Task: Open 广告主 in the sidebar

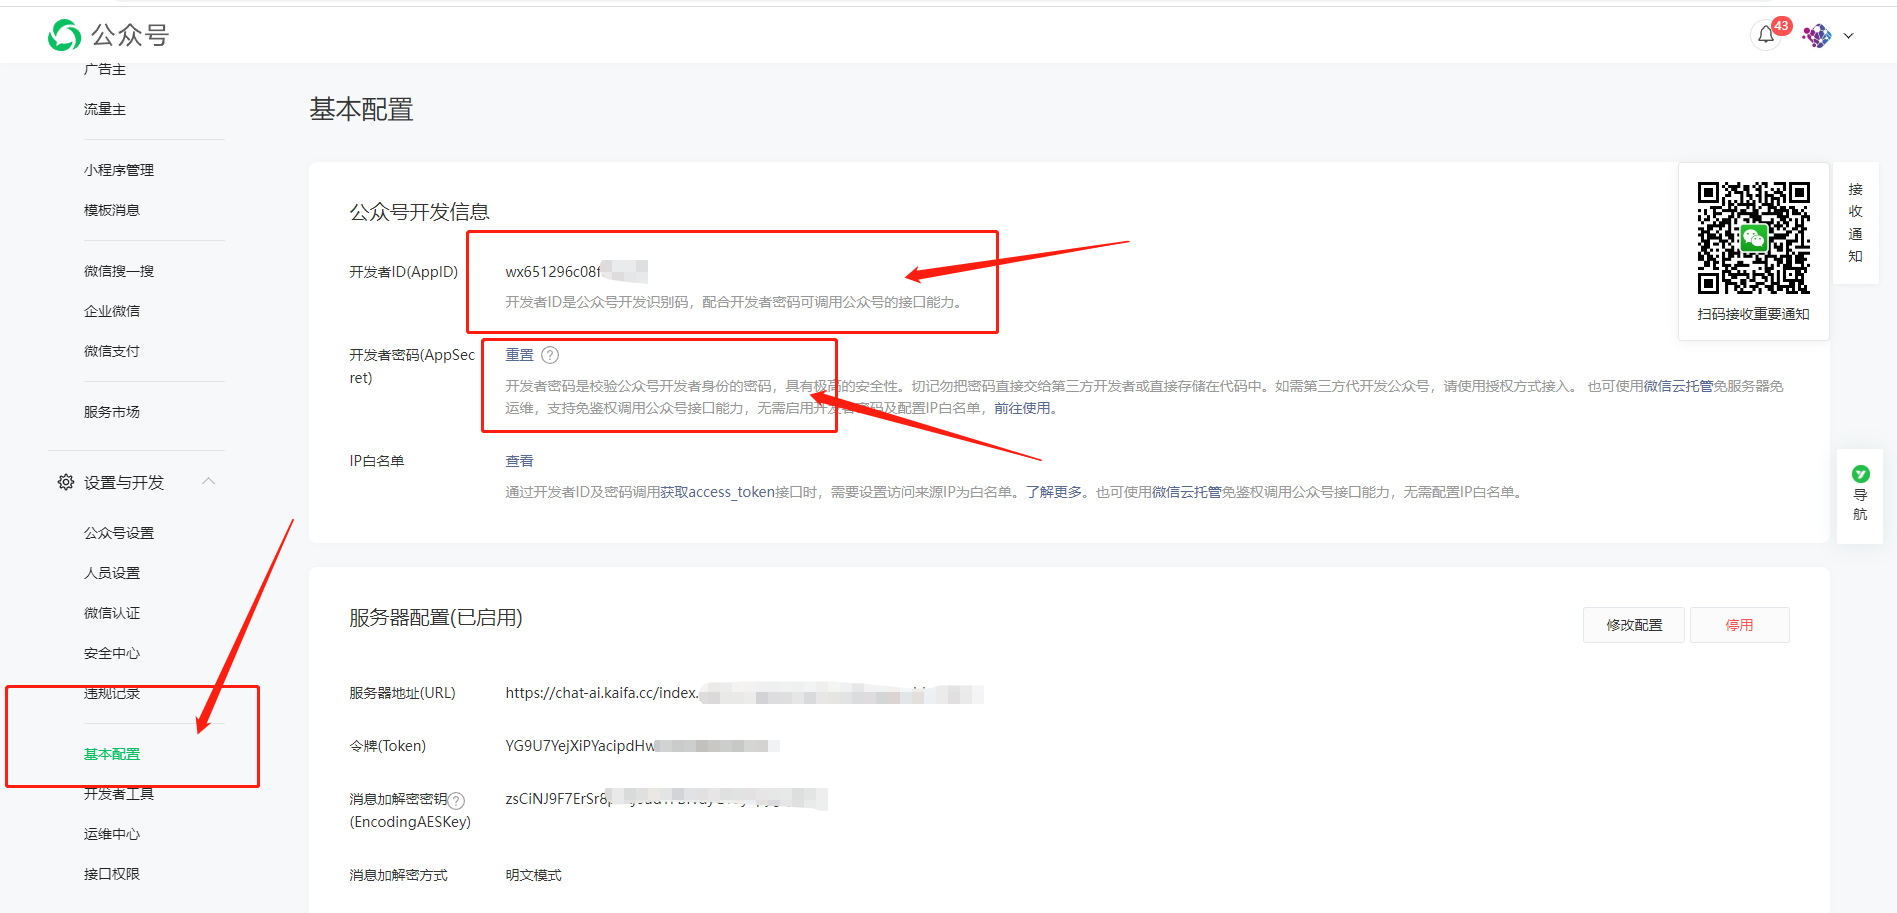Action: point(105,69)
